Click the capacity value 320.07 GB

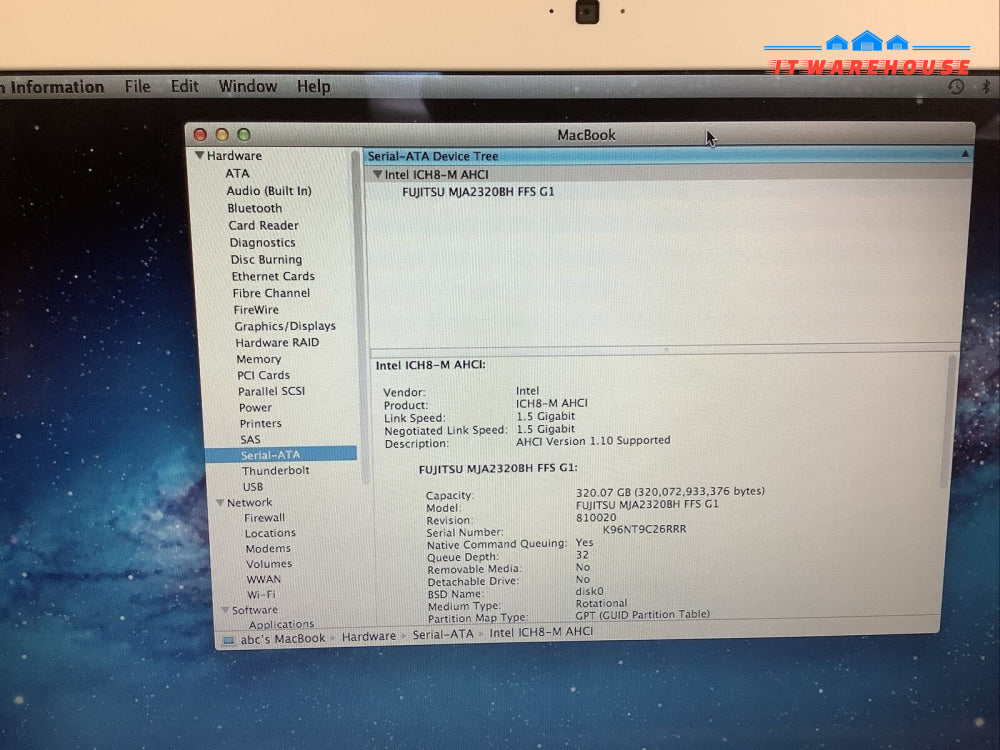(670, 492)
